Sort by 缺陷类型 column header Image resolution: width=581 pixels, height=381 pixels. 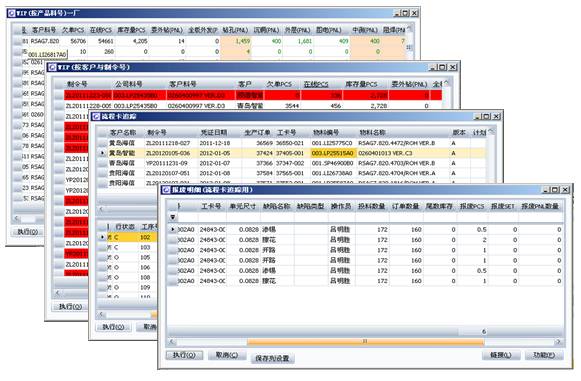pyautogui.click(x=311, y=206)
